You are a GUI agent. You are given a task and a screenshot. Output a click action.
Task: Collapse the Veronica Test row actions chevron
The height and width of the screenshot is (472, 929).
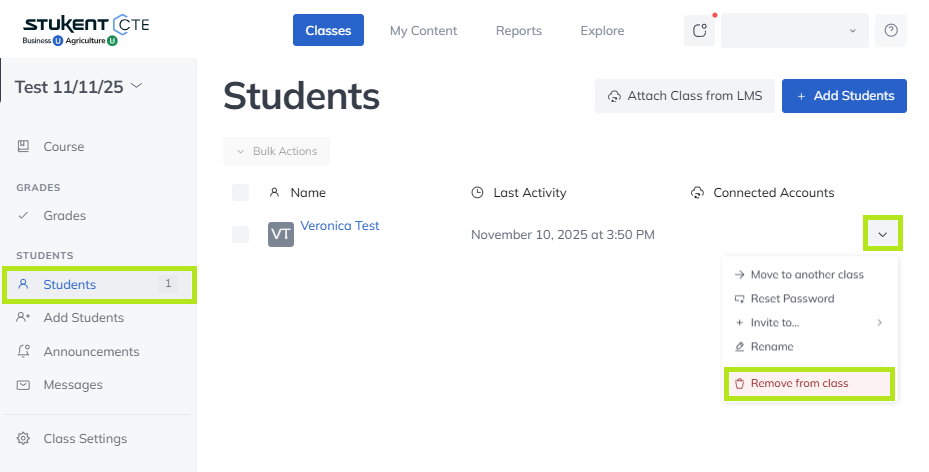coord(882,234)
